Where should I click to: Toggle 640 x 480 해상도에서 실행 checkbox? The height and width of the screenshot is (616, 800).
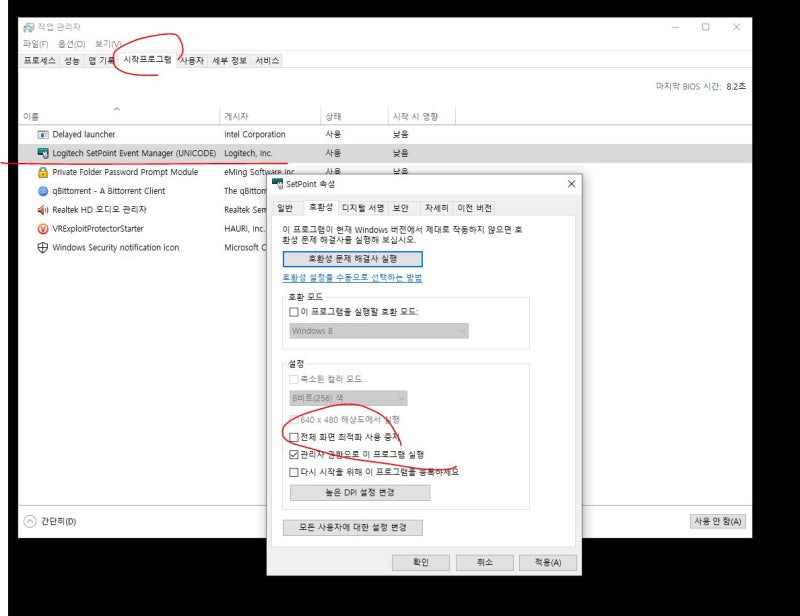click(294, 420)
